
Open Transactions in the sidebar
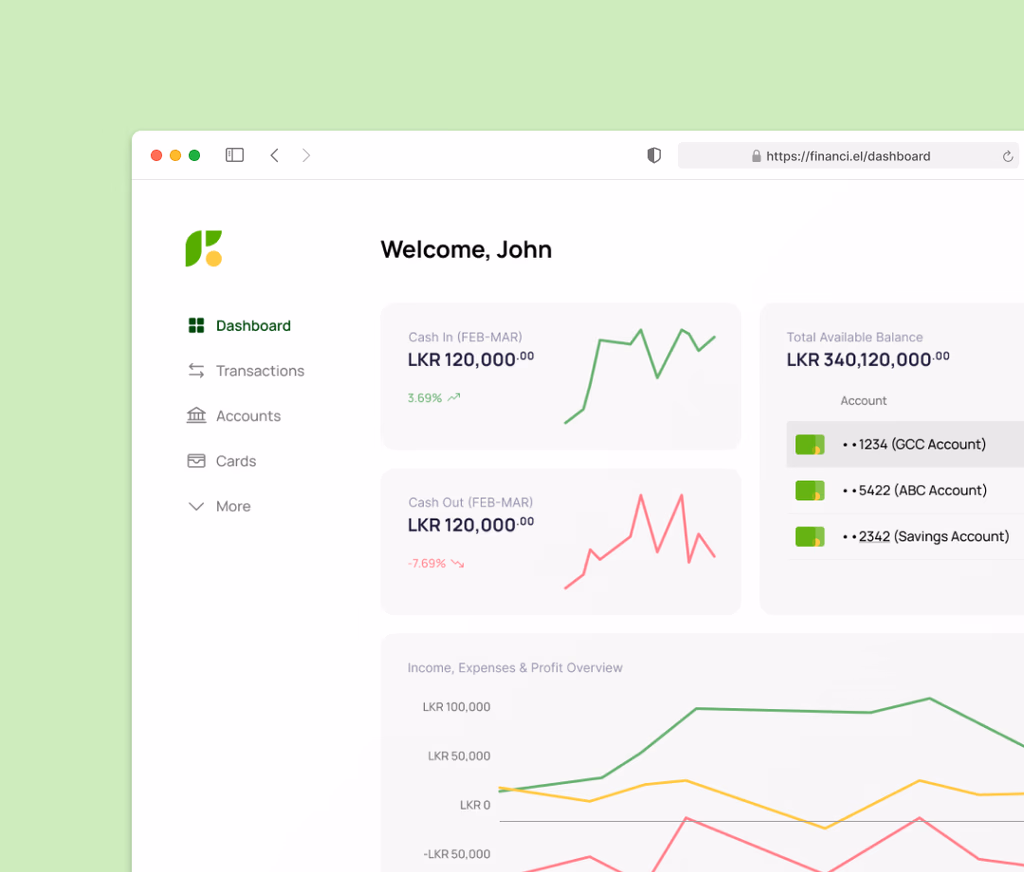tap(260, 370)
